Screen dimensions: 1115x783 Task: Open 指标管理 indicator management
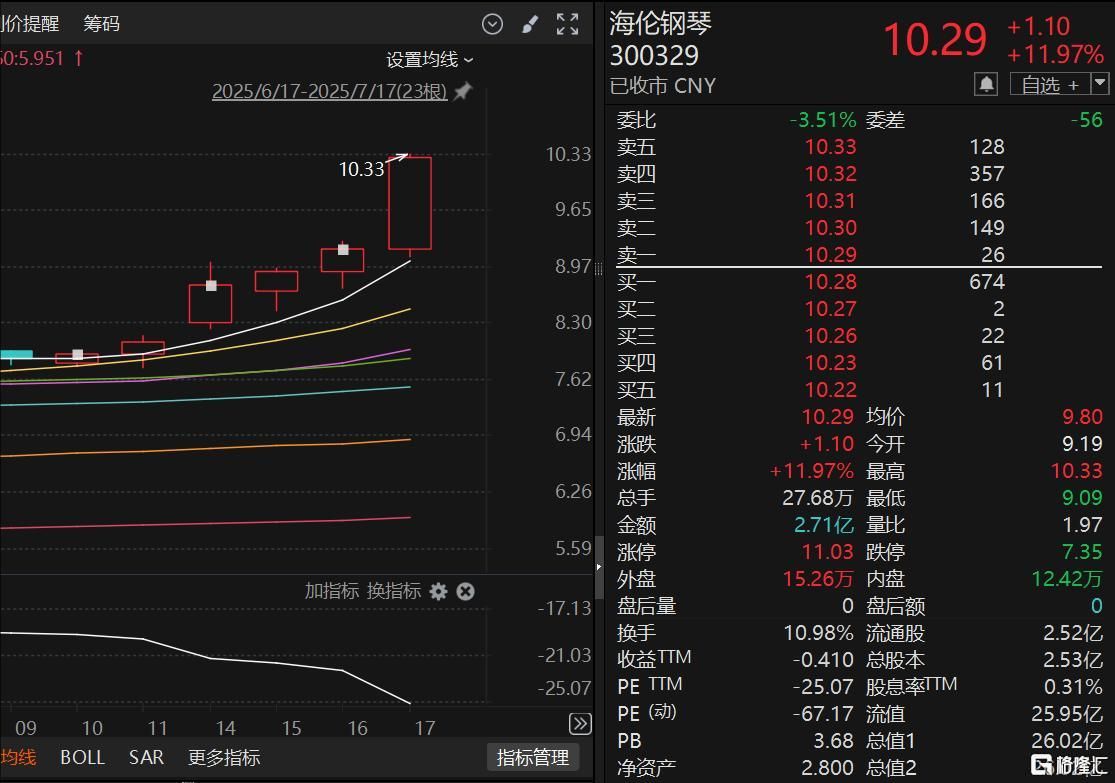click(532, 757)
